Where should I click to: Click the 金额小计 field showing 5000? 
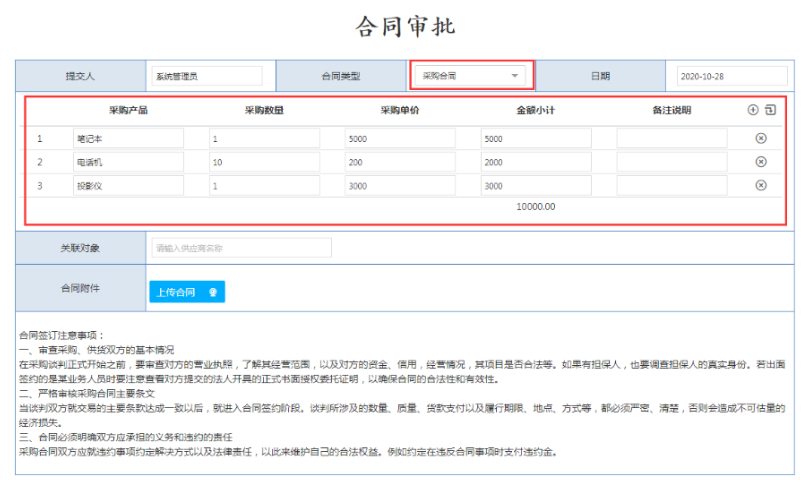coord(535,139)
